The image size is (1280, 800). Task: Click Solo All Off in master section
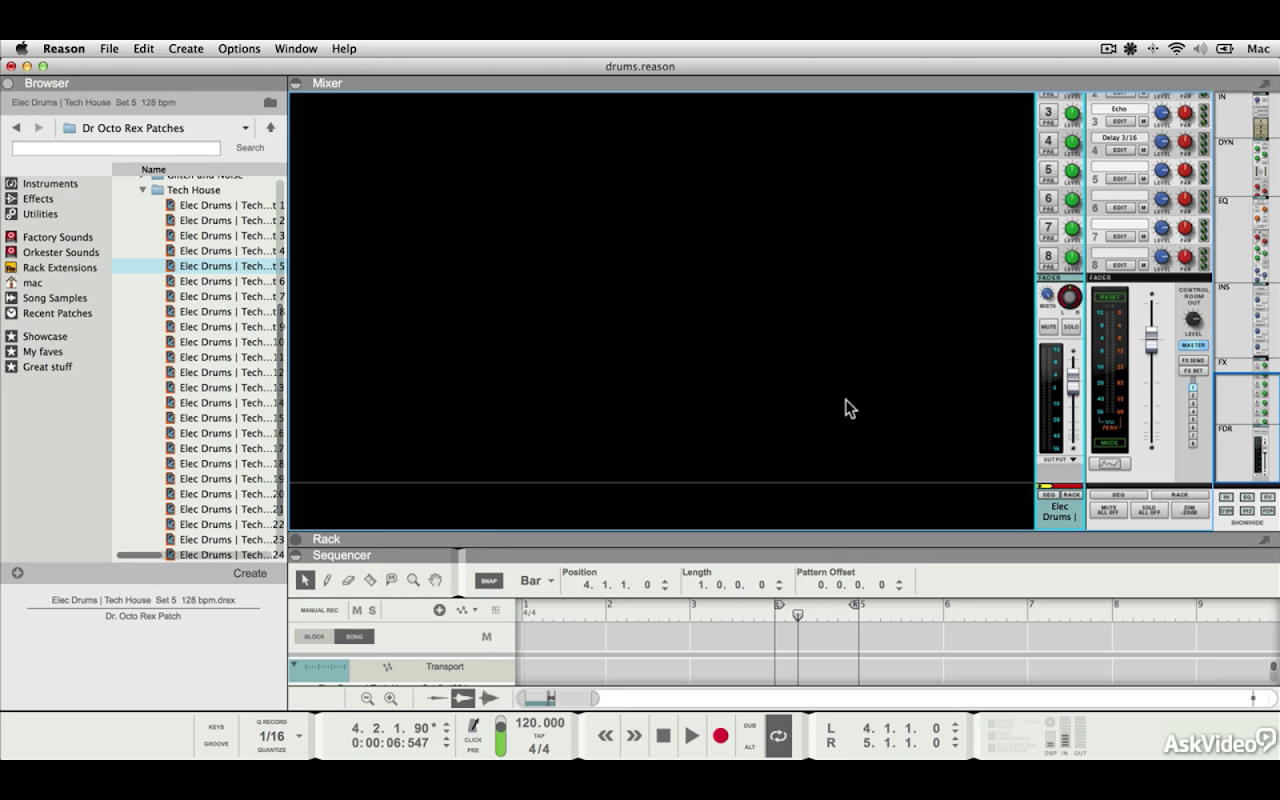[x=1149, y=510]
